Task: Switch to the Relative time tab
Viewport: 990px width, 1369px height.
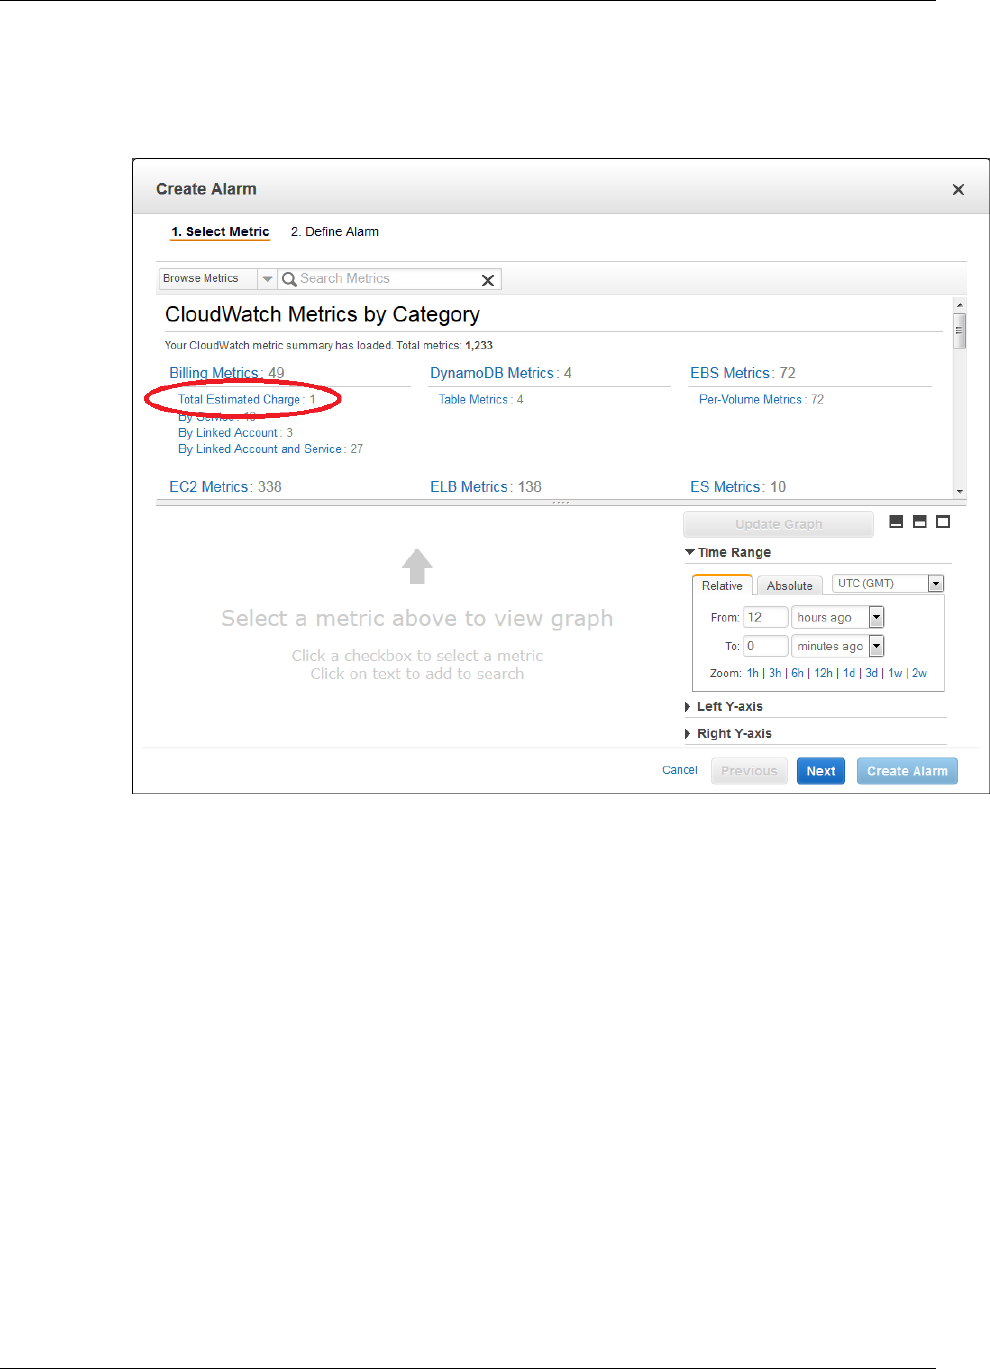Action: [722, 585]
